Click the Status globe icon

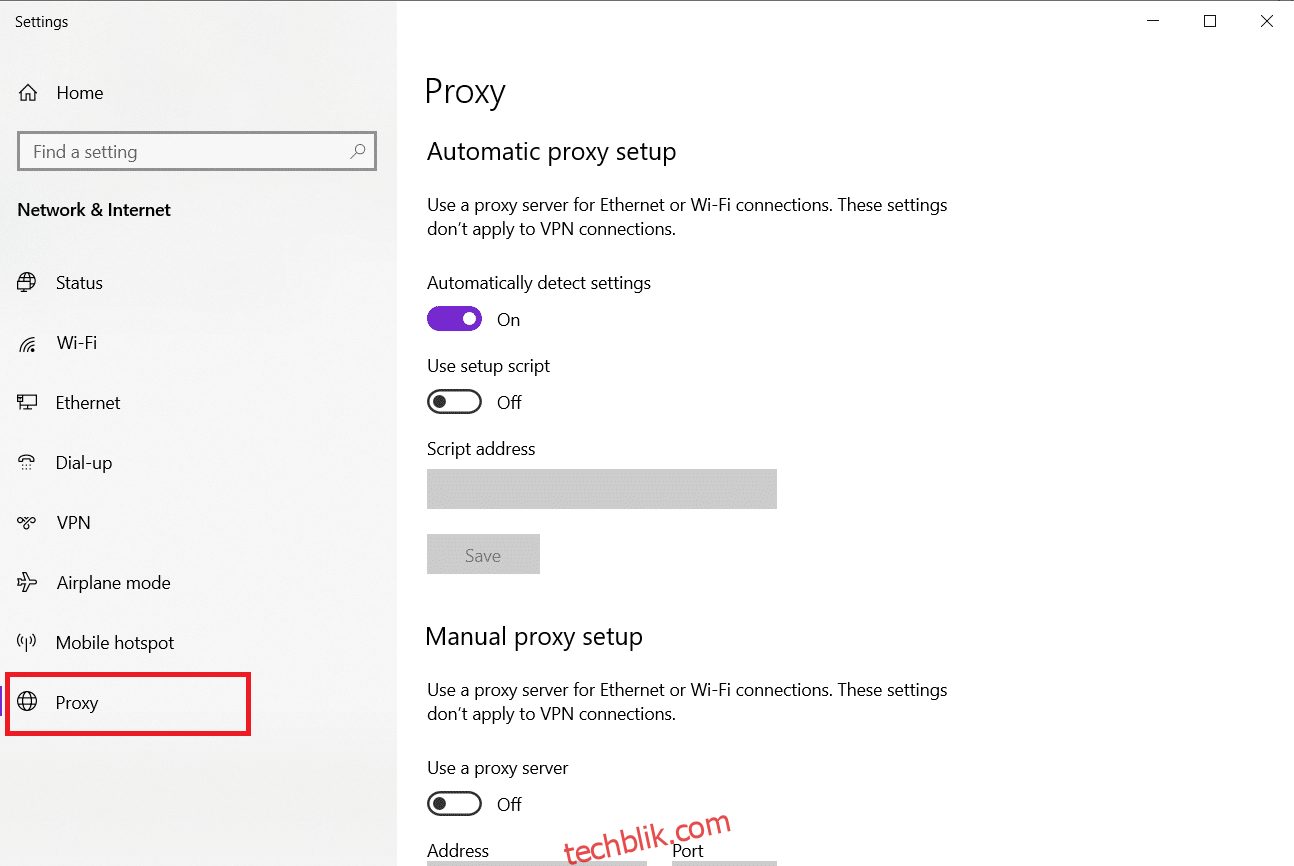(x=27, y=283)
